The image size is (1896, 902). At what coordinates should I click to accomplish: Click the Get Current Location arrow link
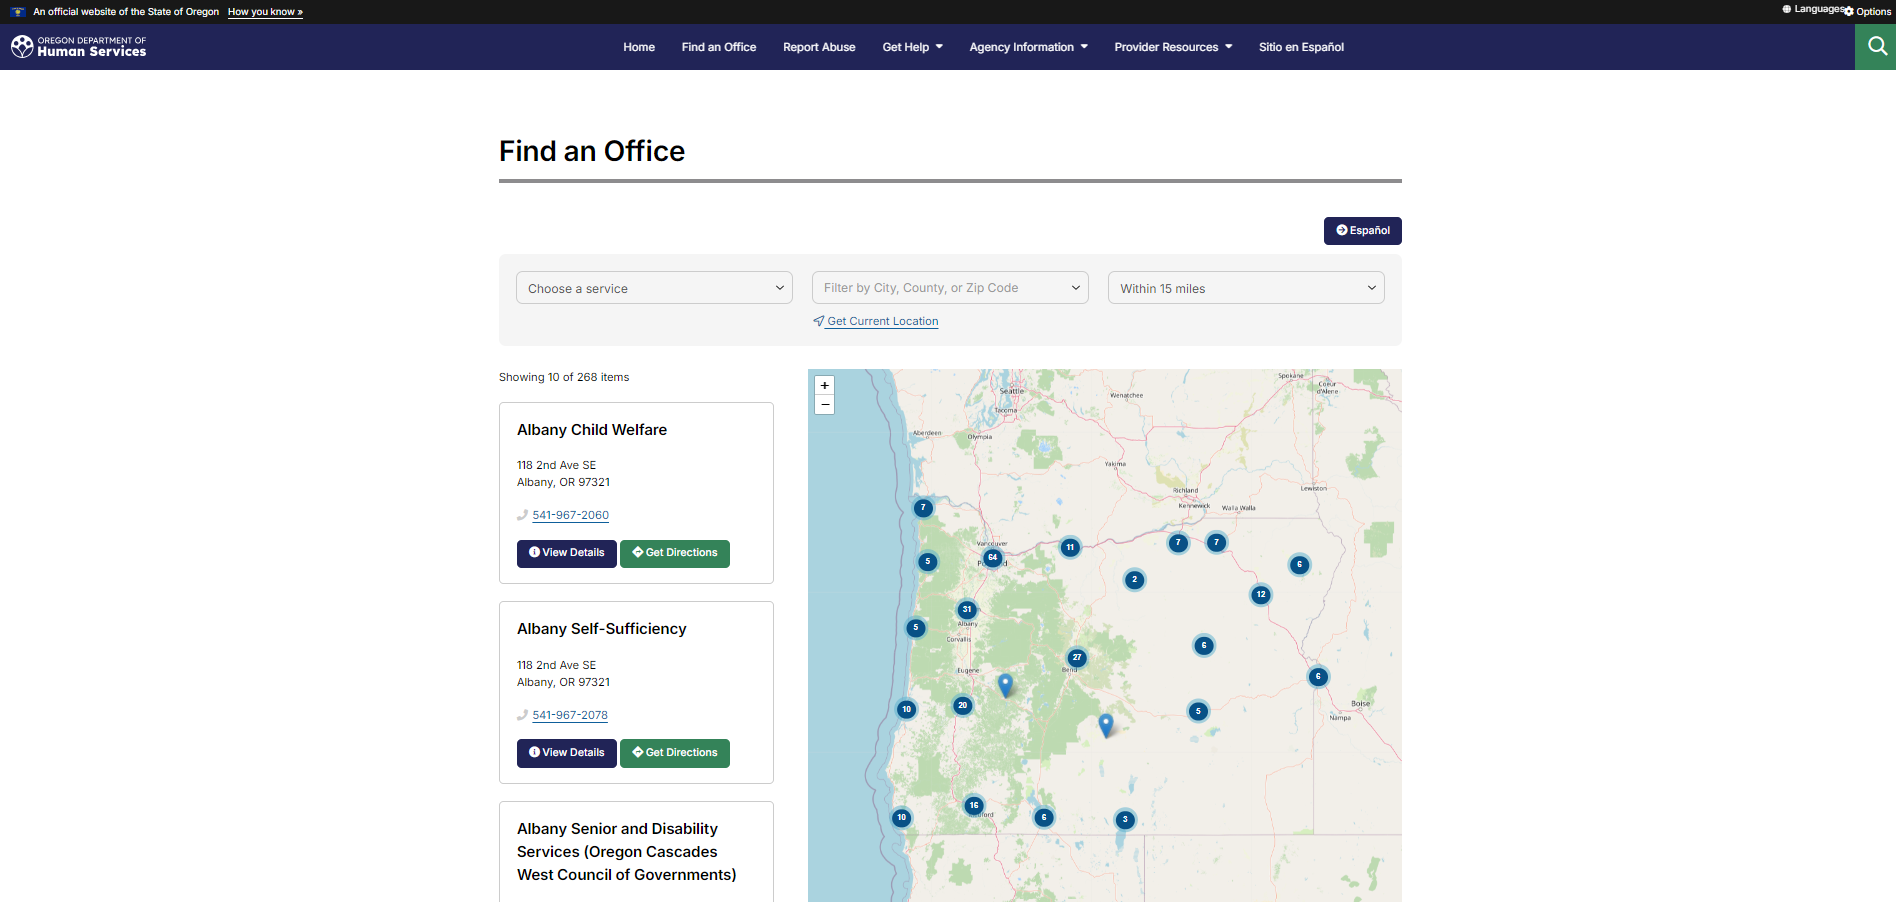[876, 321]
